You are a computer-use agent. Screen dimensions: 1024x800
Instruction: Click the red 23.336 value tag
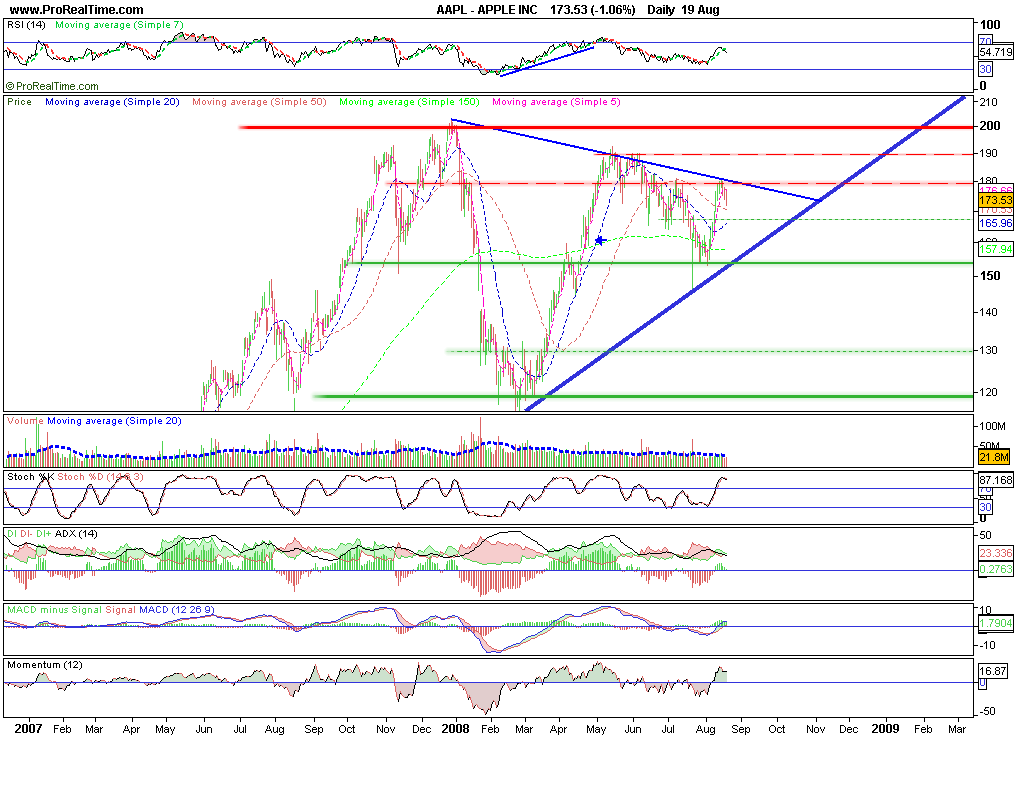(x=997, y=553)
